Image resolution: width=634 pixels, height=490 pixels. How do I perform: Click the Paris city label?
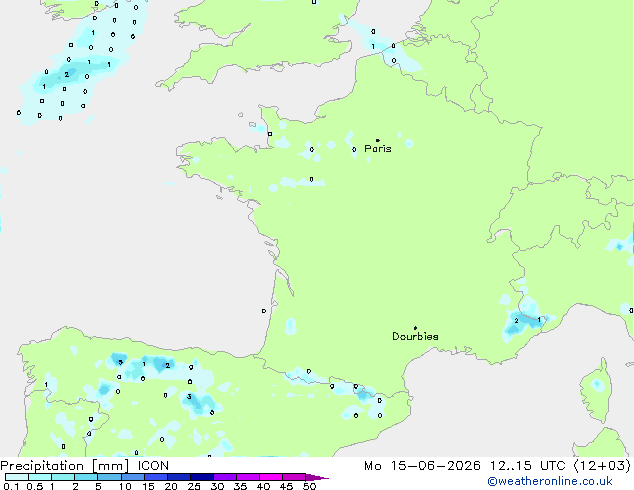(x=378, y=149)
